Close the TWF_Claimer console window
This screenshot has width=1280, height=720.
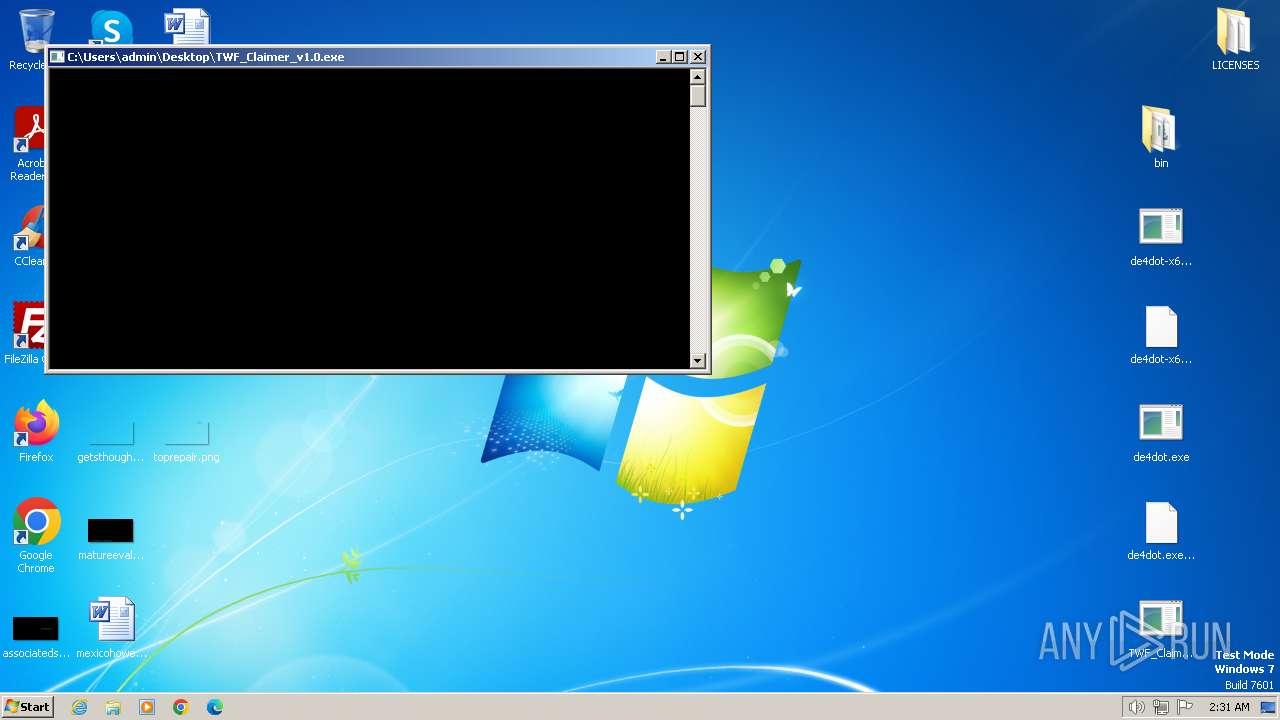pyautogui.click(x=698, y=57)
